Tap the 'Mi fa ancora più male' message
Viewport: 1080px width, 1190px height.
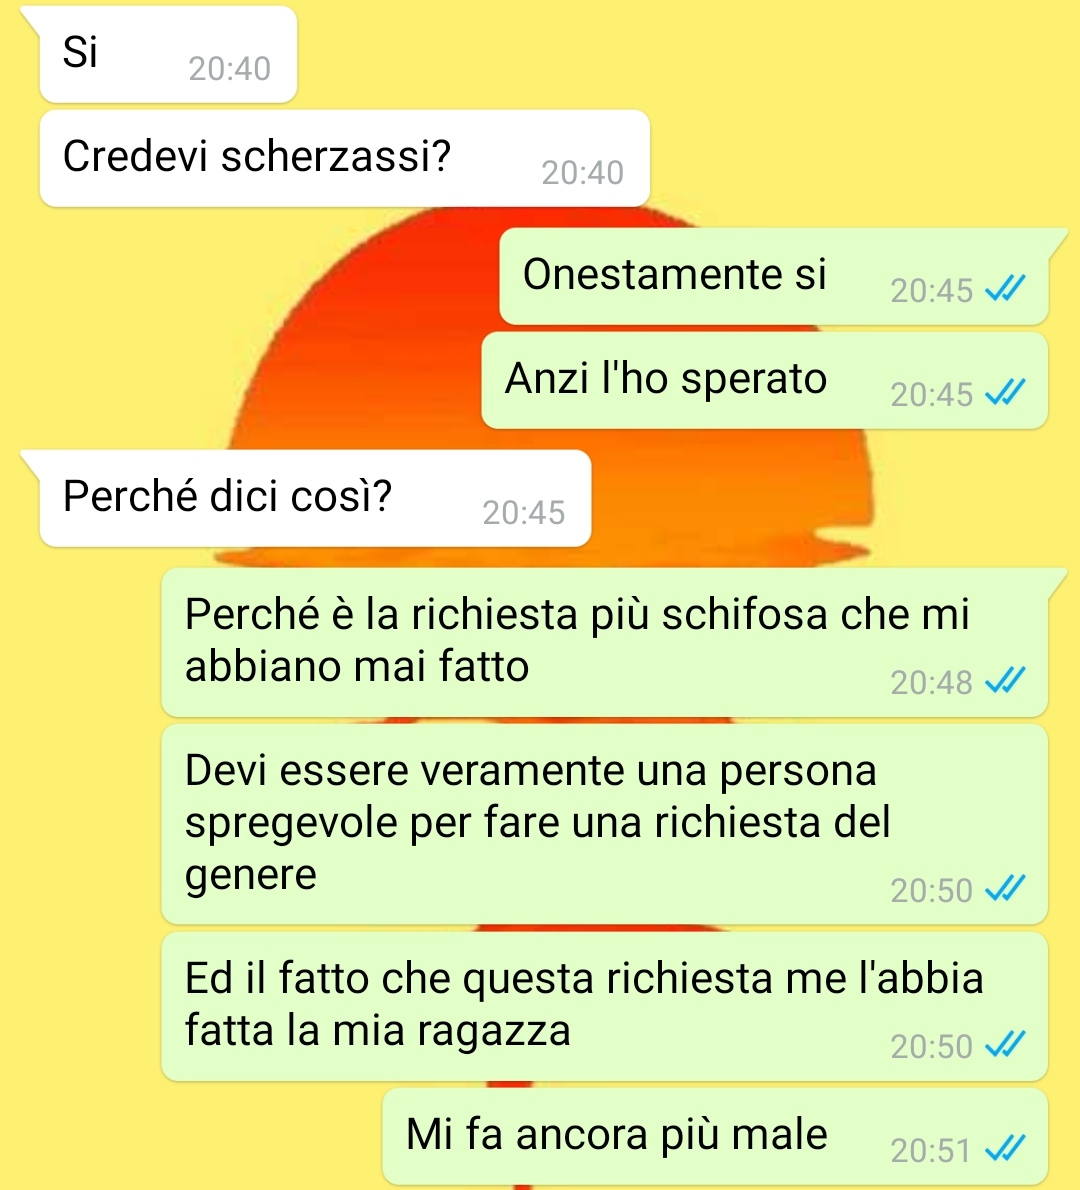point(715,1136)
